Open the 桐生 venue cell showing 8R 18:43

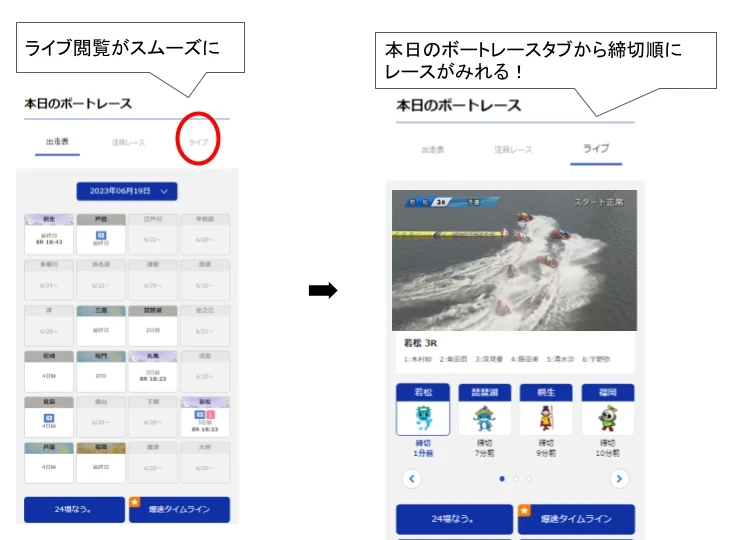point(49,234)
